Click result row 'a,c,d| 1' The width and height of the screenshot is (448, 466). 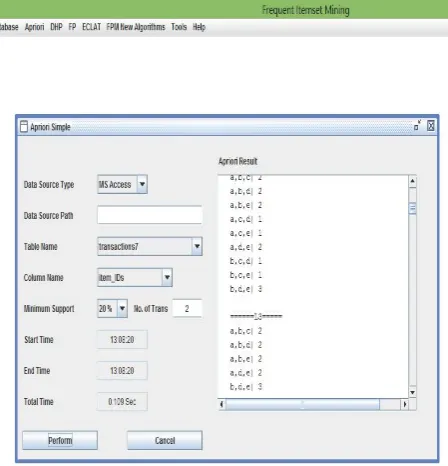pyautogui.click(x=246, y=219)
